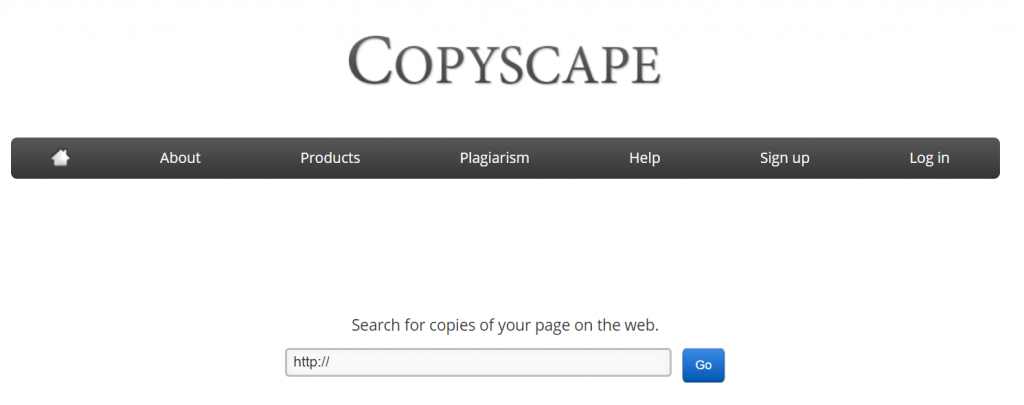Select Plagiarism in the navigation bar
Image resolution: width=1024 pixels, height=405 pixels.
[494, 158]
